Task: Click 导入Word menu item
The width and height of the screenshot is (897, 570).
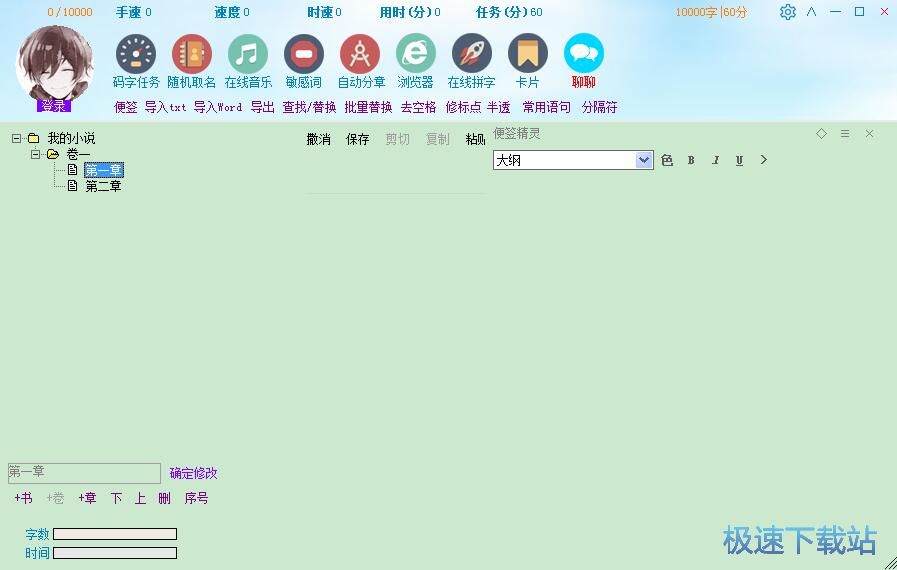Action: click(x=217, y=107)
